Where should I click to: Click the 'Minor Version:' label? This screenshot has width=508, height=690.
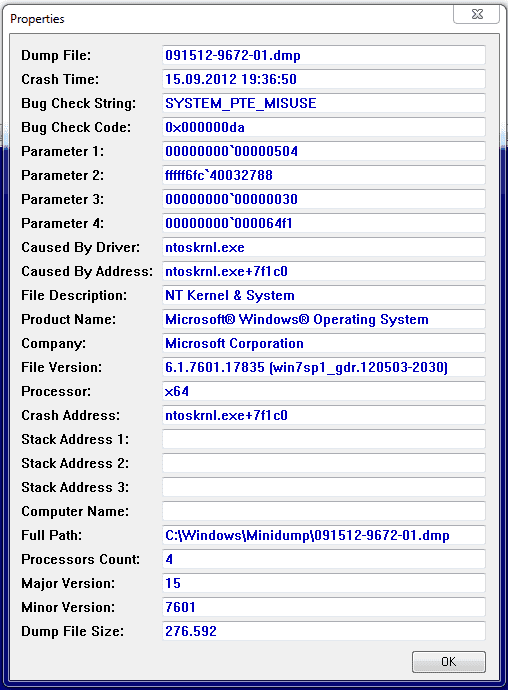(68, 607)
